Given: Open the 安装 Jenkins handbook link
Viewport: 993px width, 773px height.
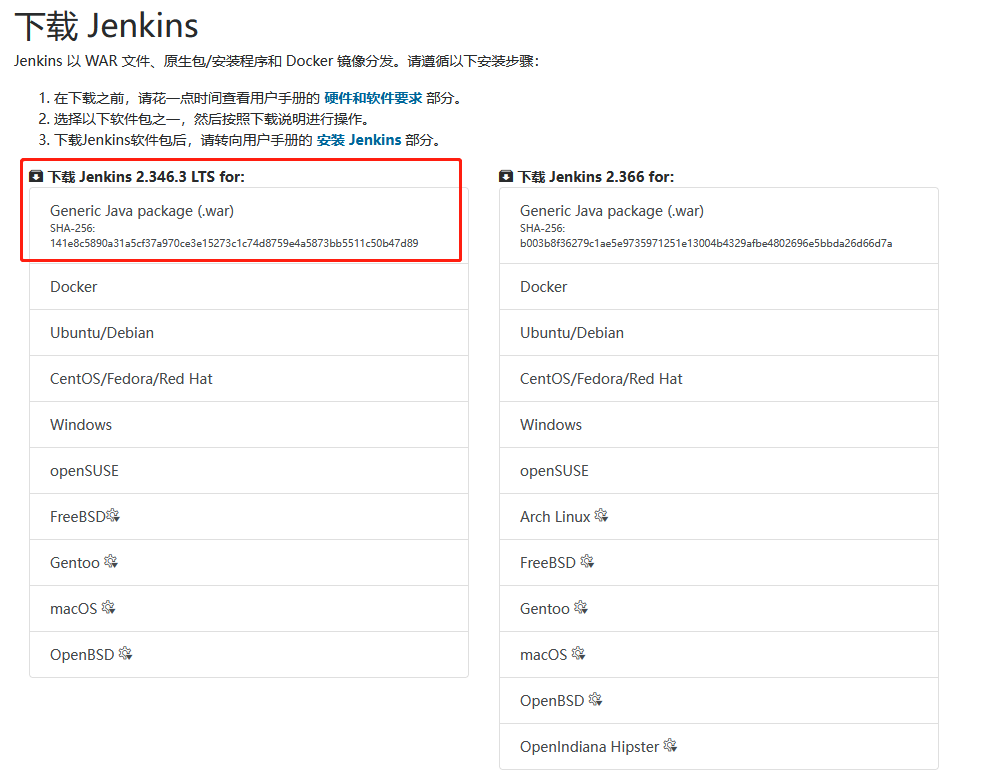Looking at the screenshot, I should [x=358, y=140].
